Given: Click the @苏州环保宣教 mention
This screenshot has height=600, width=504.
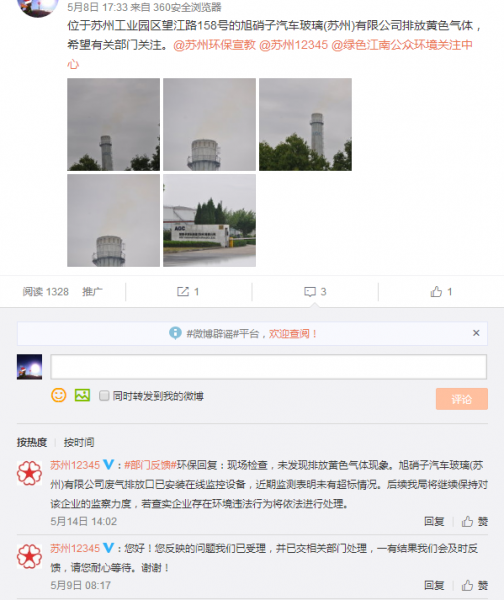Looking at the screenshot, I should (x=214, y=45).
